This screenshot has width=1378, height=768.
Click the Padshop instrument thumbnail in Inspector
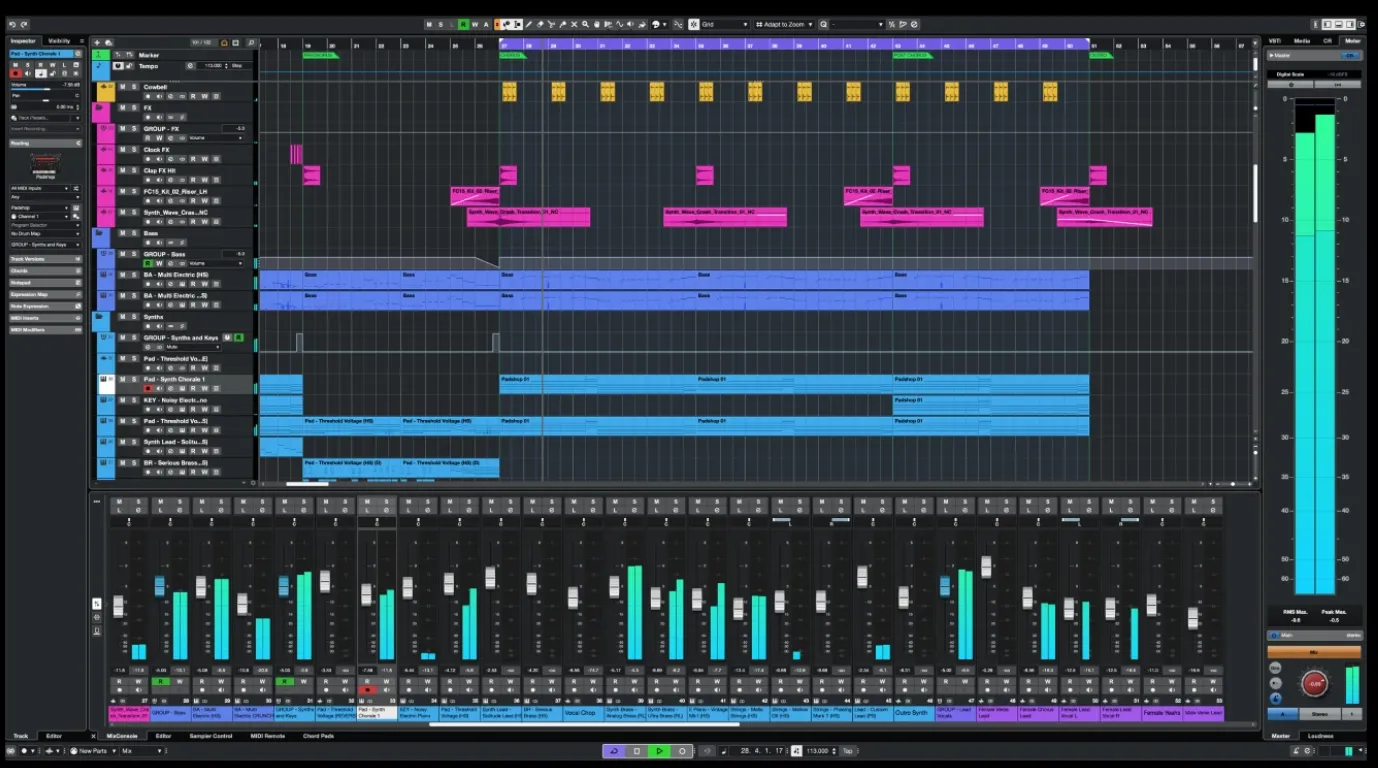(45, 164)
